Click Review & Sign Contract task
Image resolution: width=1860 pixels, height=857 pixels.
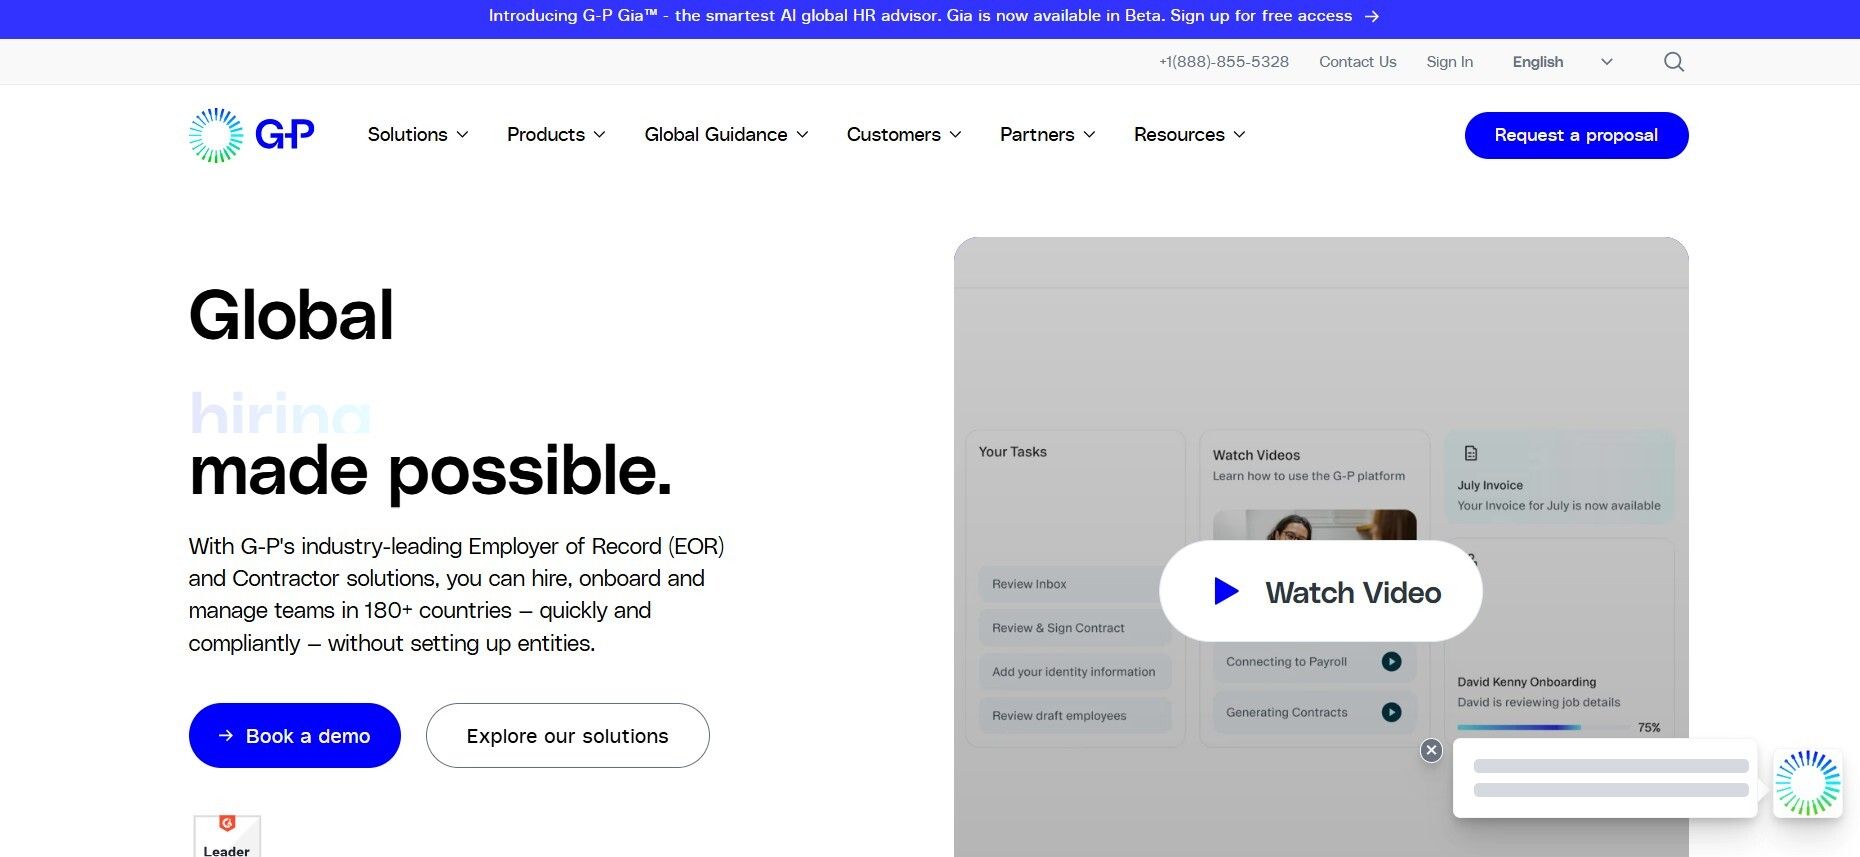(1073, 628)
